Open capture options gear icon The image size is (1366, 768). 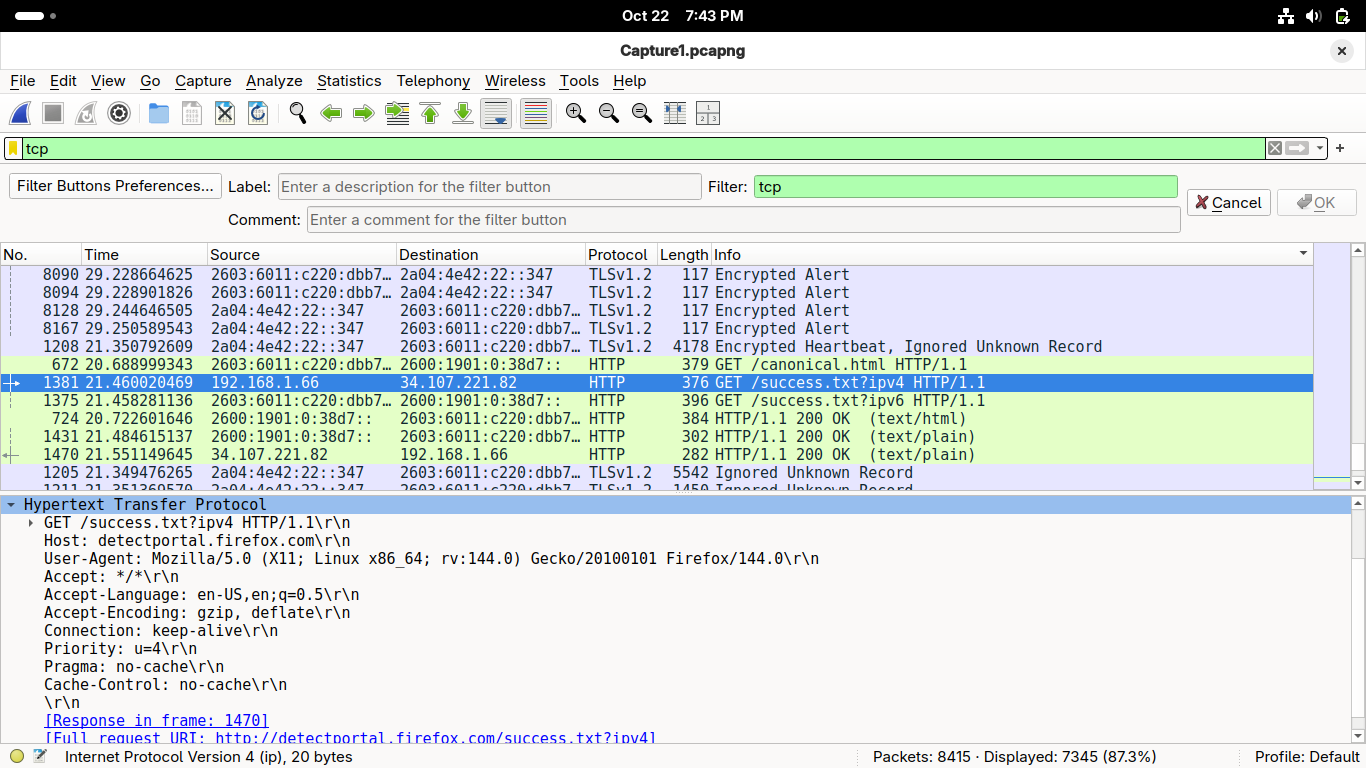119,114
